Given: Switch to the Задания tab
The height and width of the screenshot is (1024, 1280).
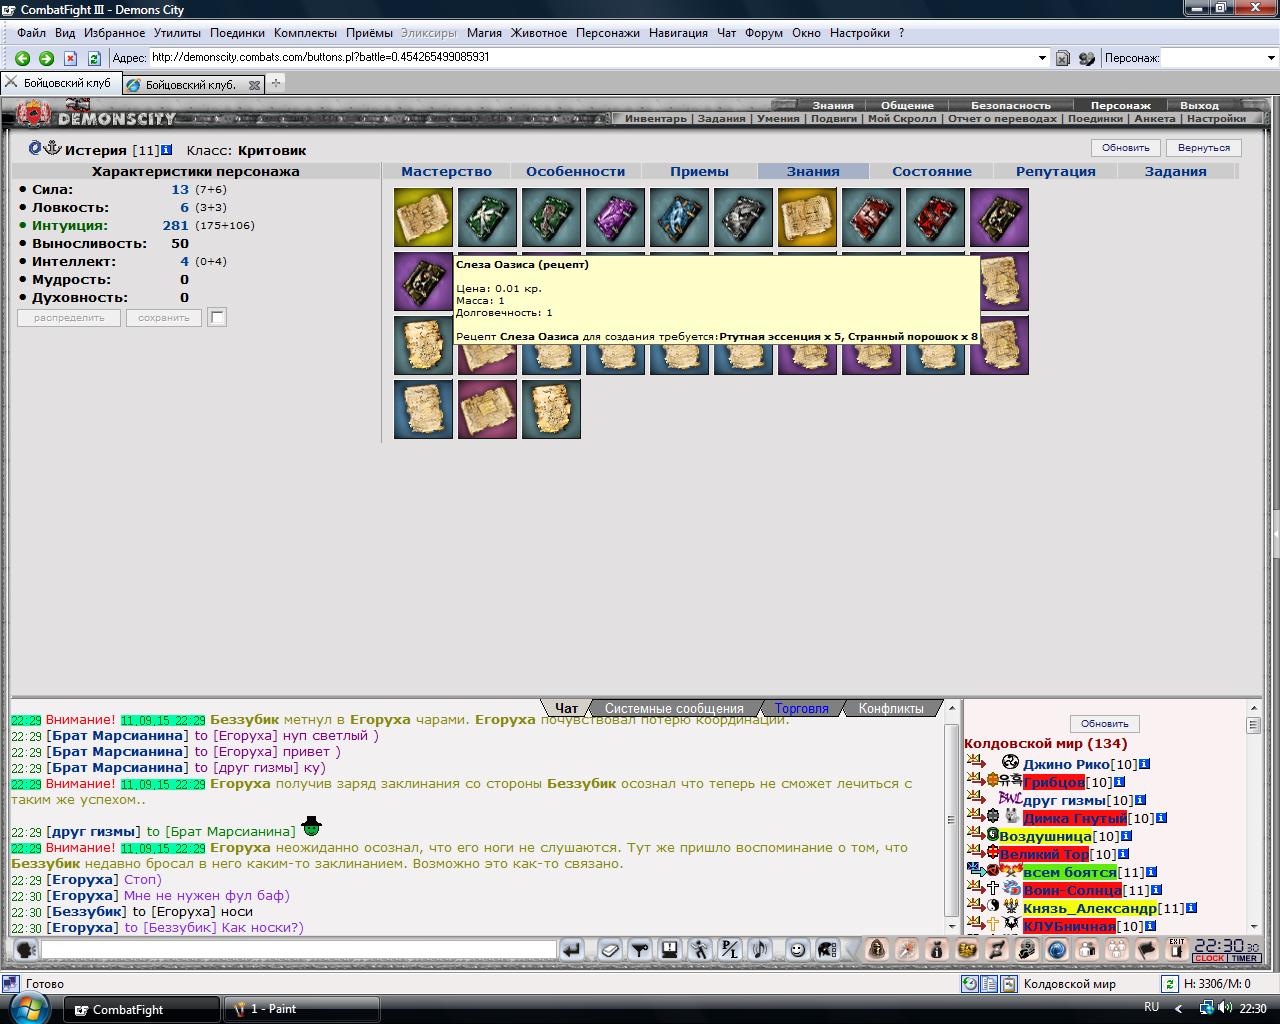Looking at the screenshot, I should pos(1175,171).
